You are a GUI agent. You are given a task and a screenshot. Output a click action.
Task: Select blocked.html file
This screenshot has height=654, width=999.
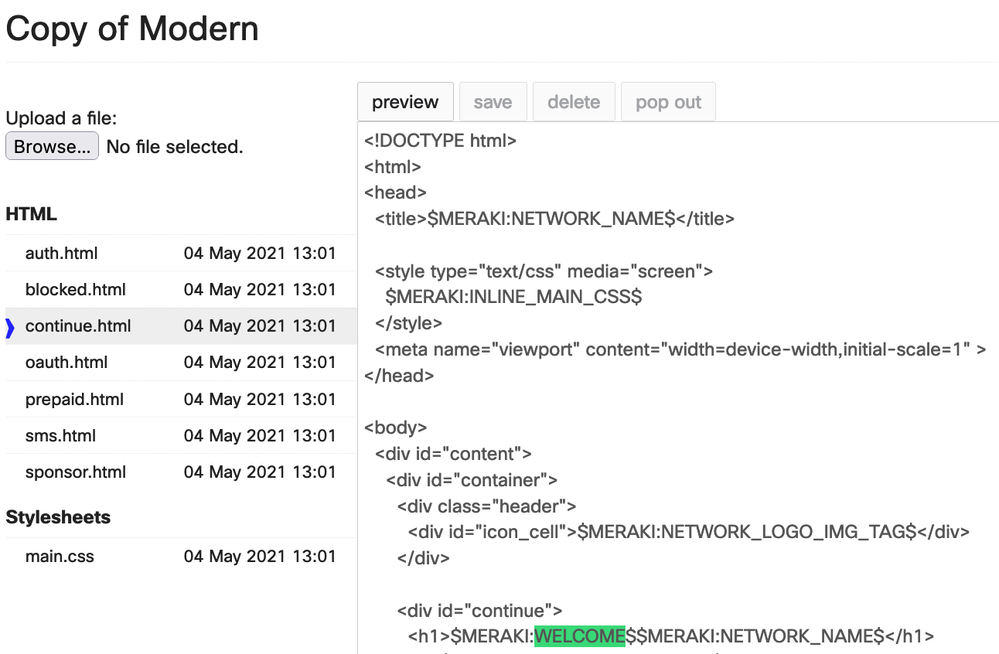coord(76,290)
